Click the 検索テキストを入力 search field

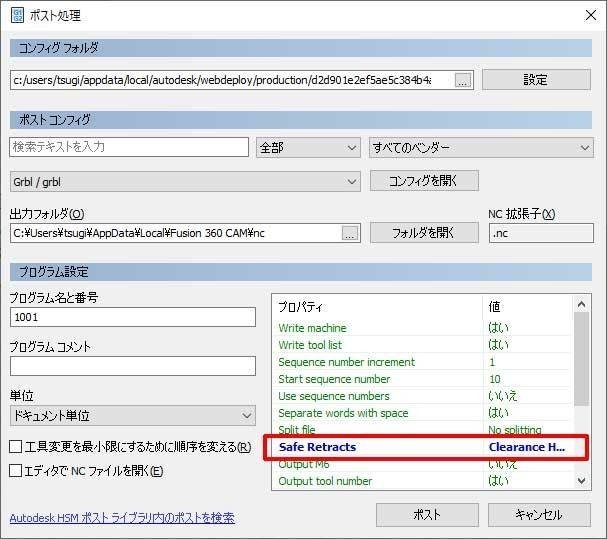click(x=129, y=147)
